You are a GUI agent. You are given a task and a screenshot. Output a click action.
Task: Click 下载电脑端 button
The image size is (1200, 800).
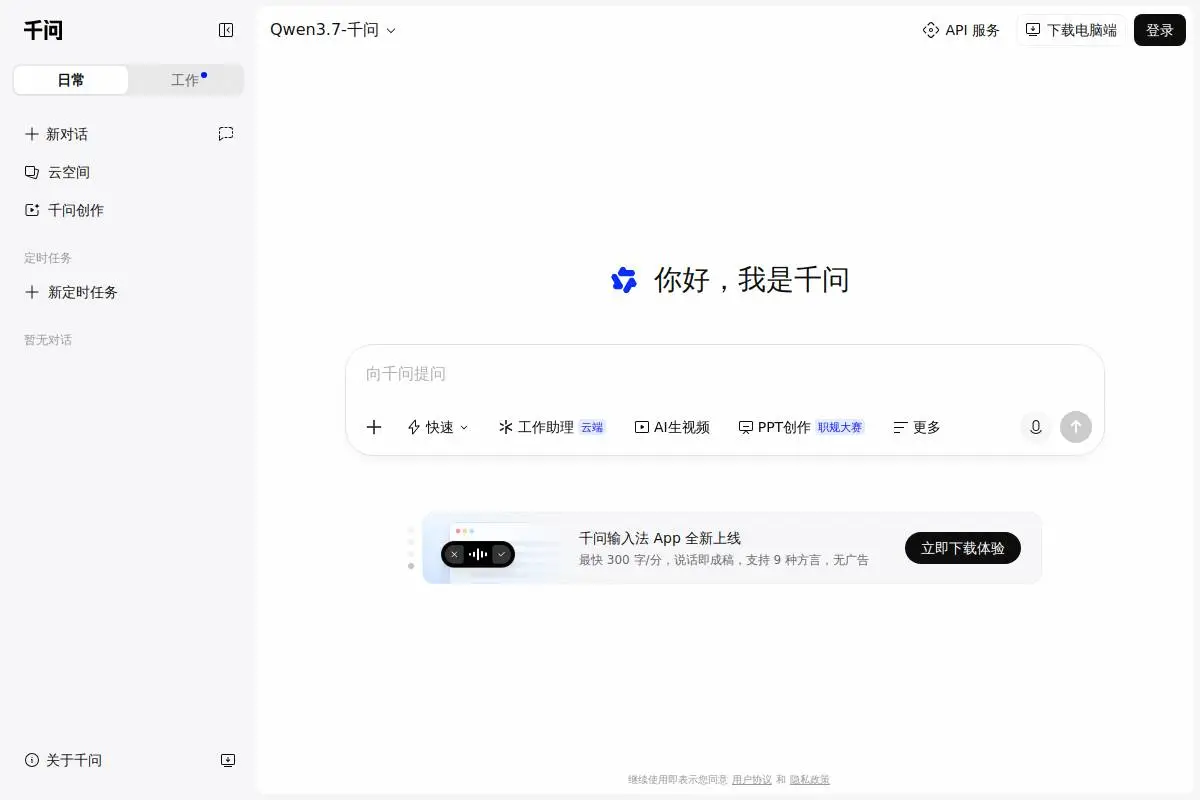tap(1071, 30)
